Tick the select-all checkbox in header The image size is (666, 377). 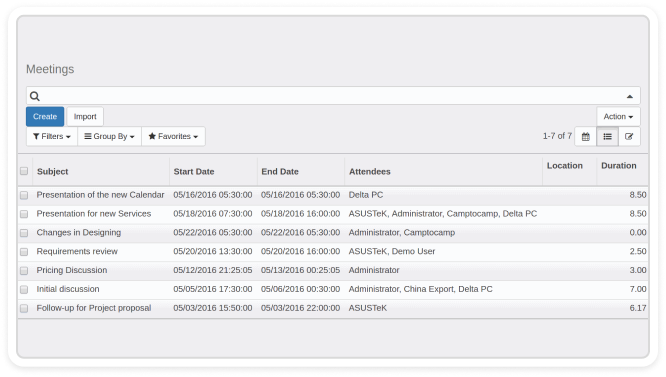pyautogui.click(x=24, y=171)
